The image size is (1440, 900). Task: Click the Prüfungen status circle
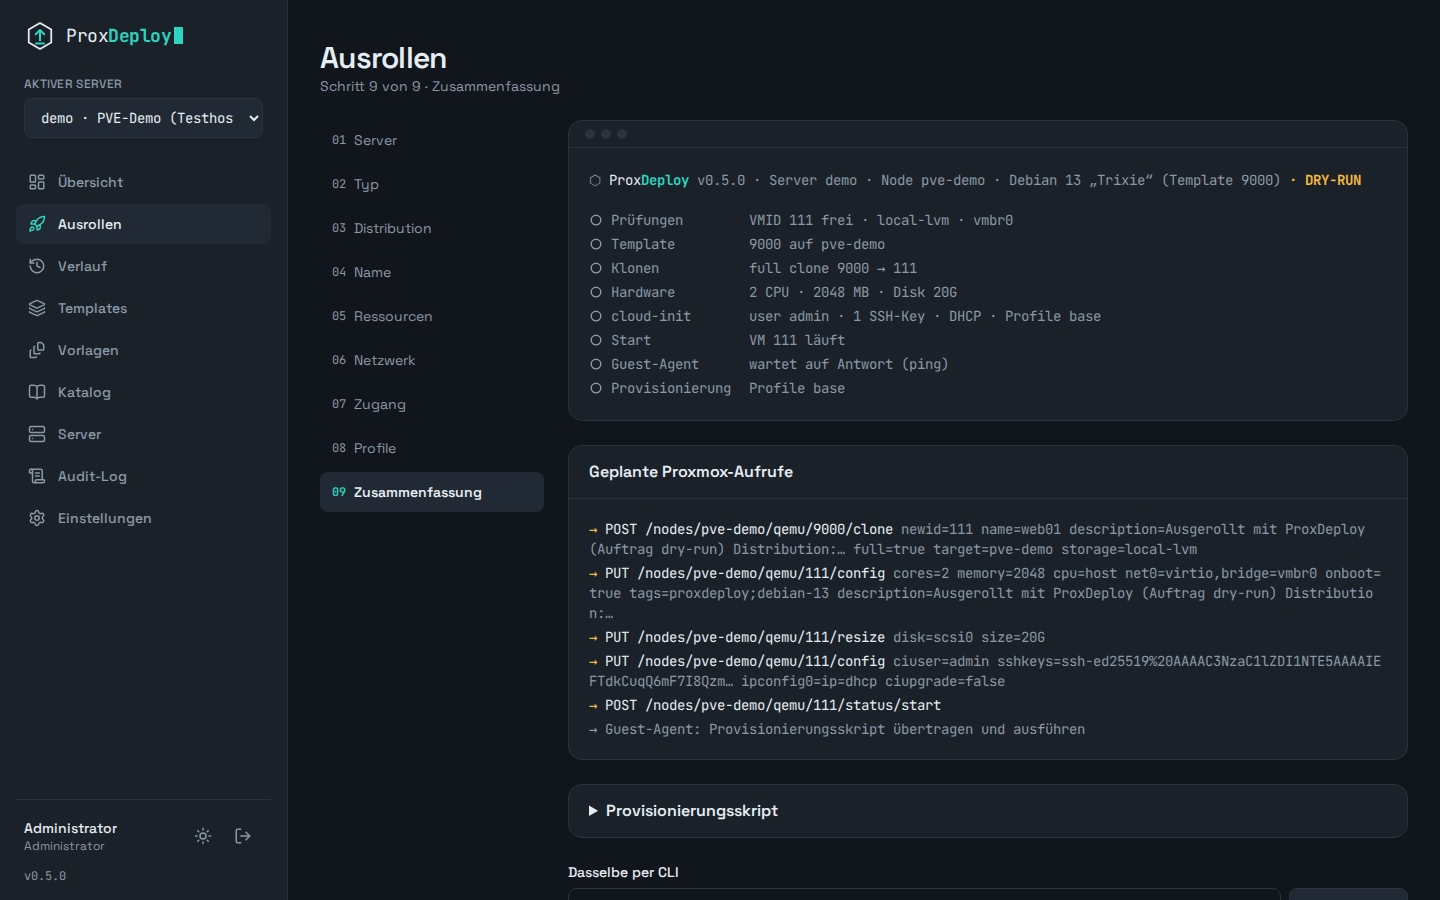point(596,220)
